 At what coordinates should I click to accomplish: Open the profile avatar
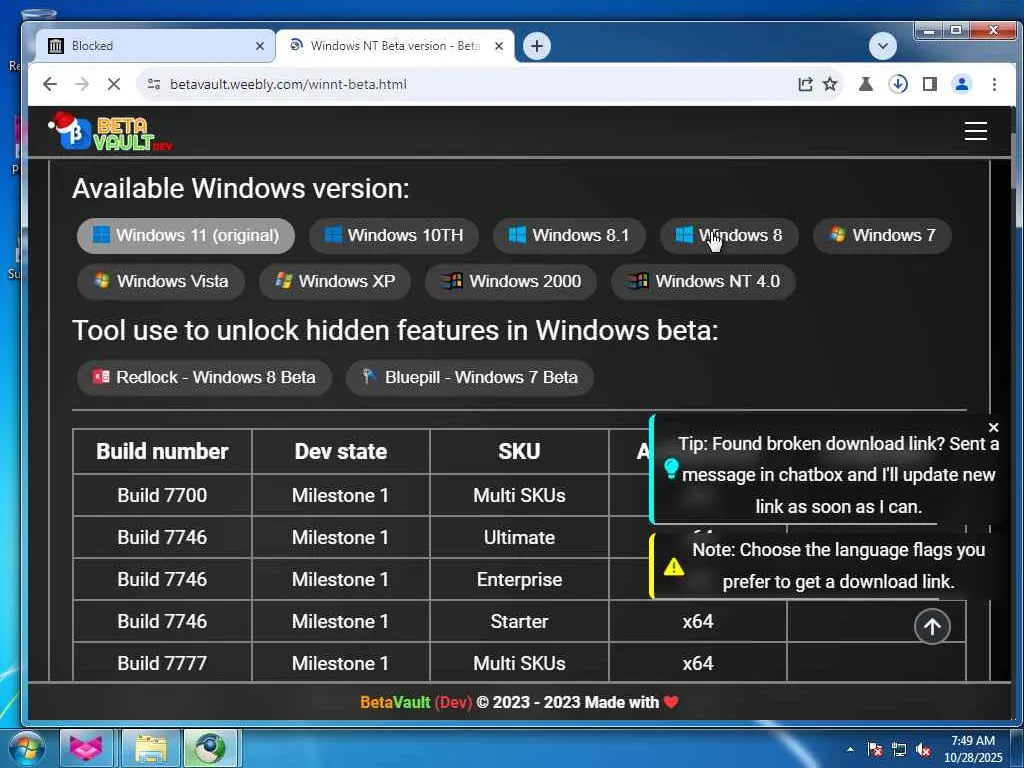click(962, 84)
